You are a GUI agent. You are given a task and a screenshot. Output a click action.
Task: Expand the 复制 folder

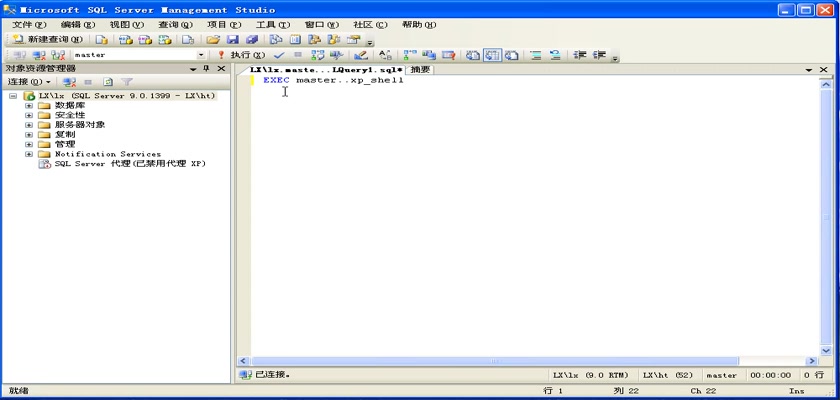(29, 134)
